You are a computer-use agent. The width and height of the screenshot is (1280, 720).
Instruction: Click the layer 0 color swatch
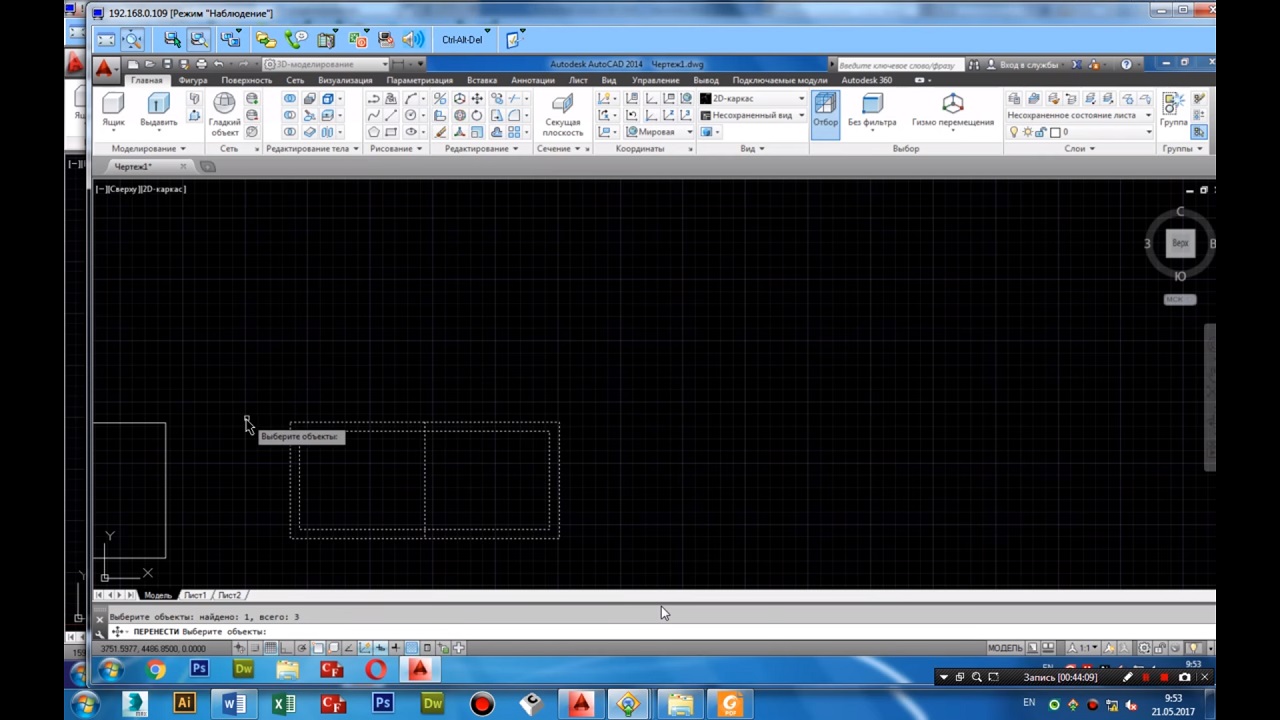(1055, 132)
